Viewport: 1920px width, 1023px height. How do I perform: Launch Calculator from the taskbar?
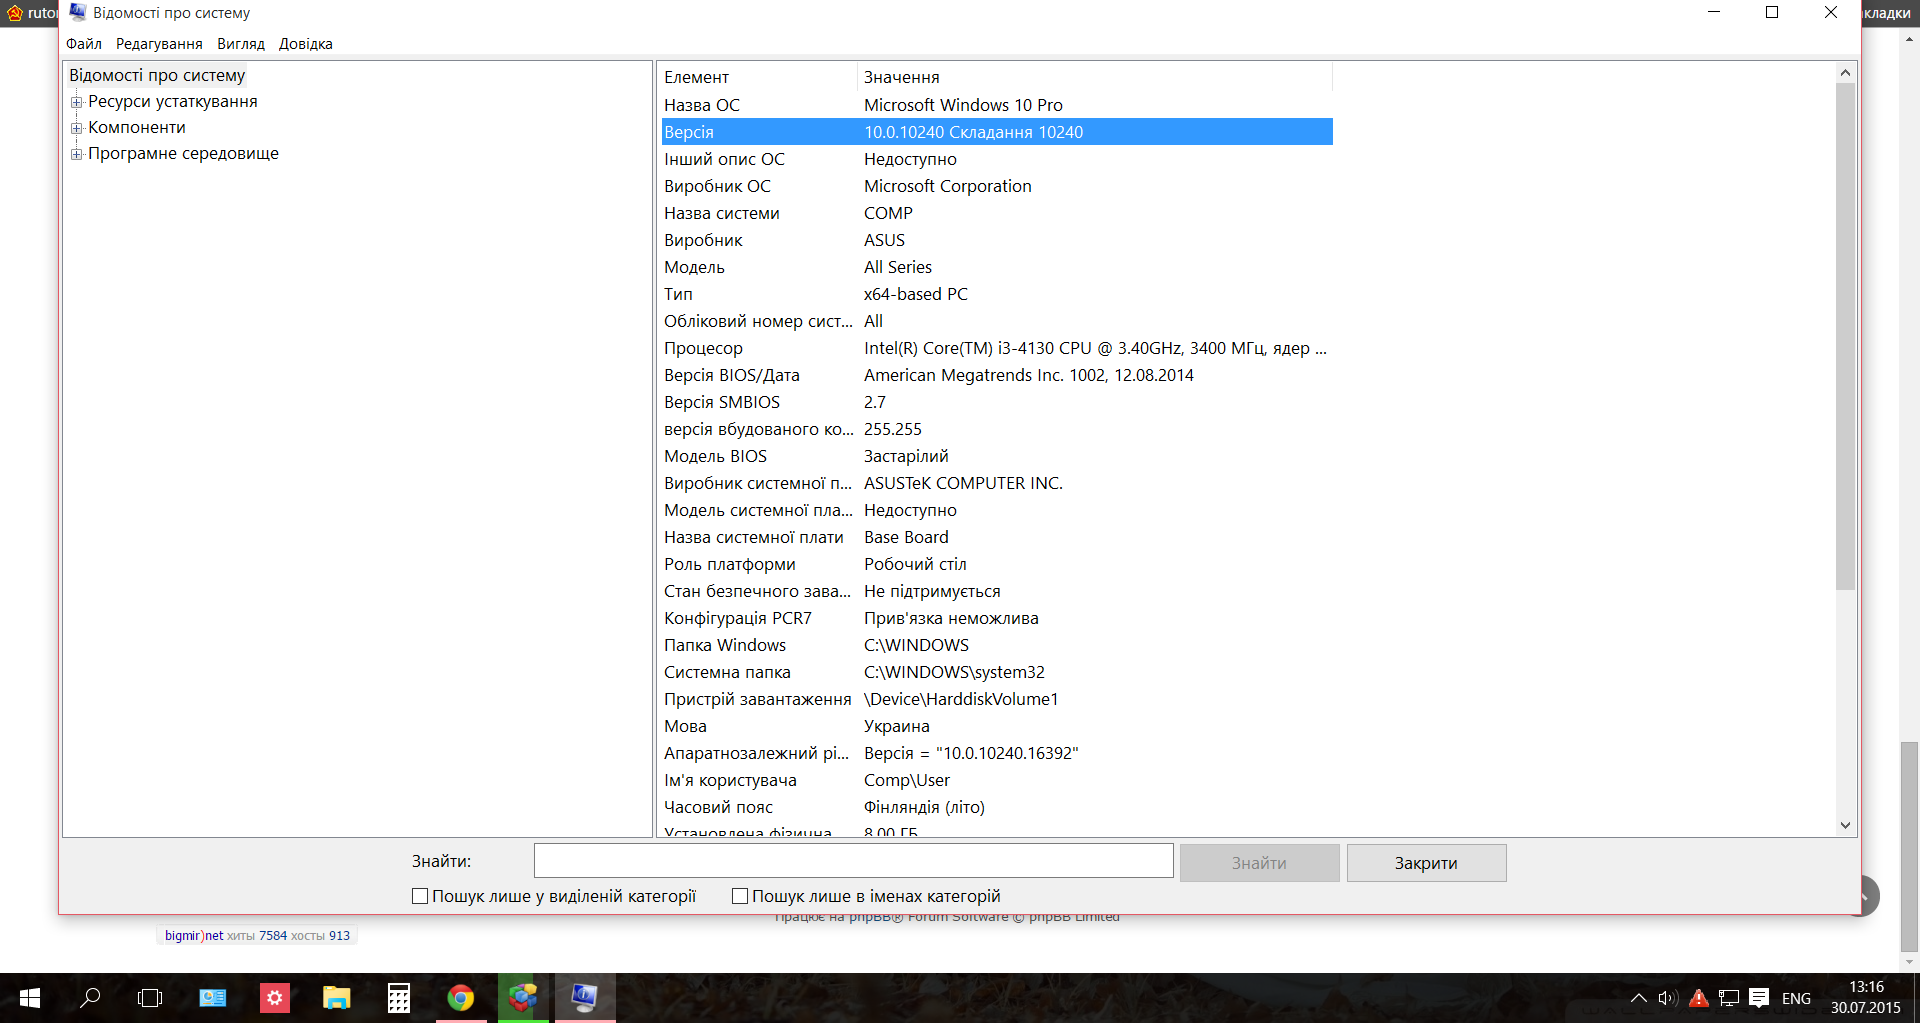pos(399,998)
